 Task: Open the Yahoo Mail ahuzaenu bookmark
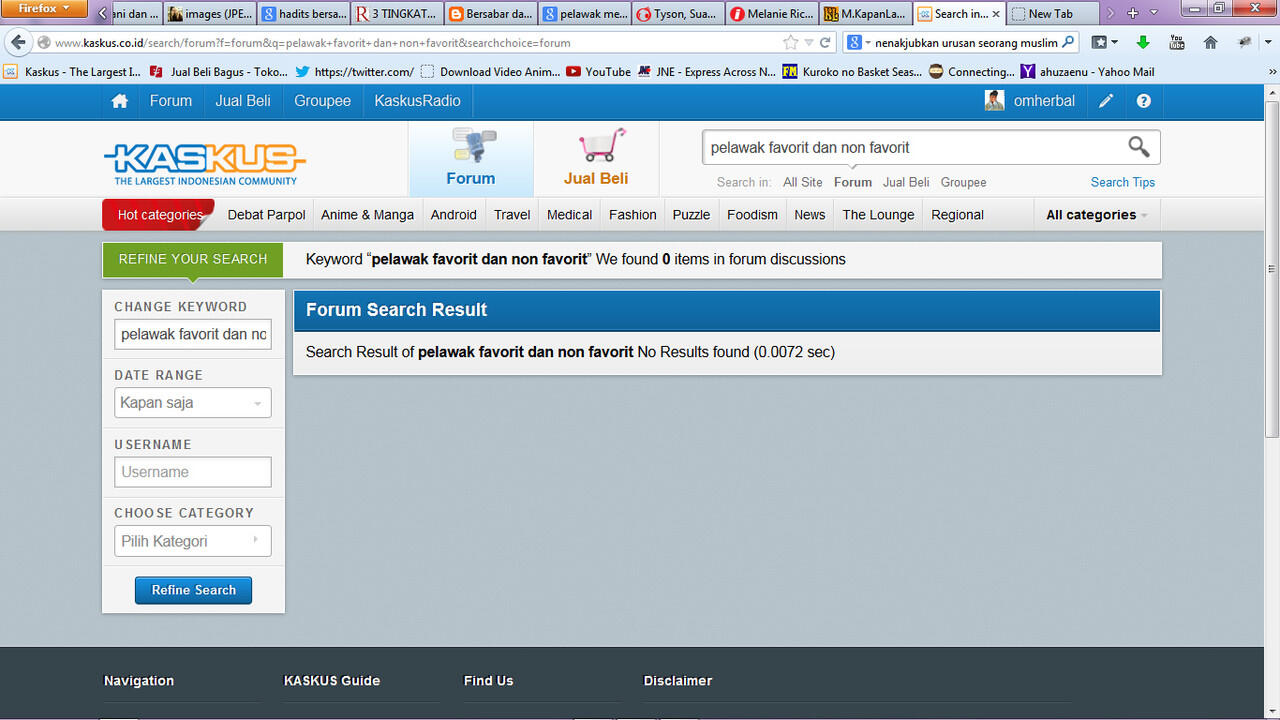click(x=1087, y=72)
